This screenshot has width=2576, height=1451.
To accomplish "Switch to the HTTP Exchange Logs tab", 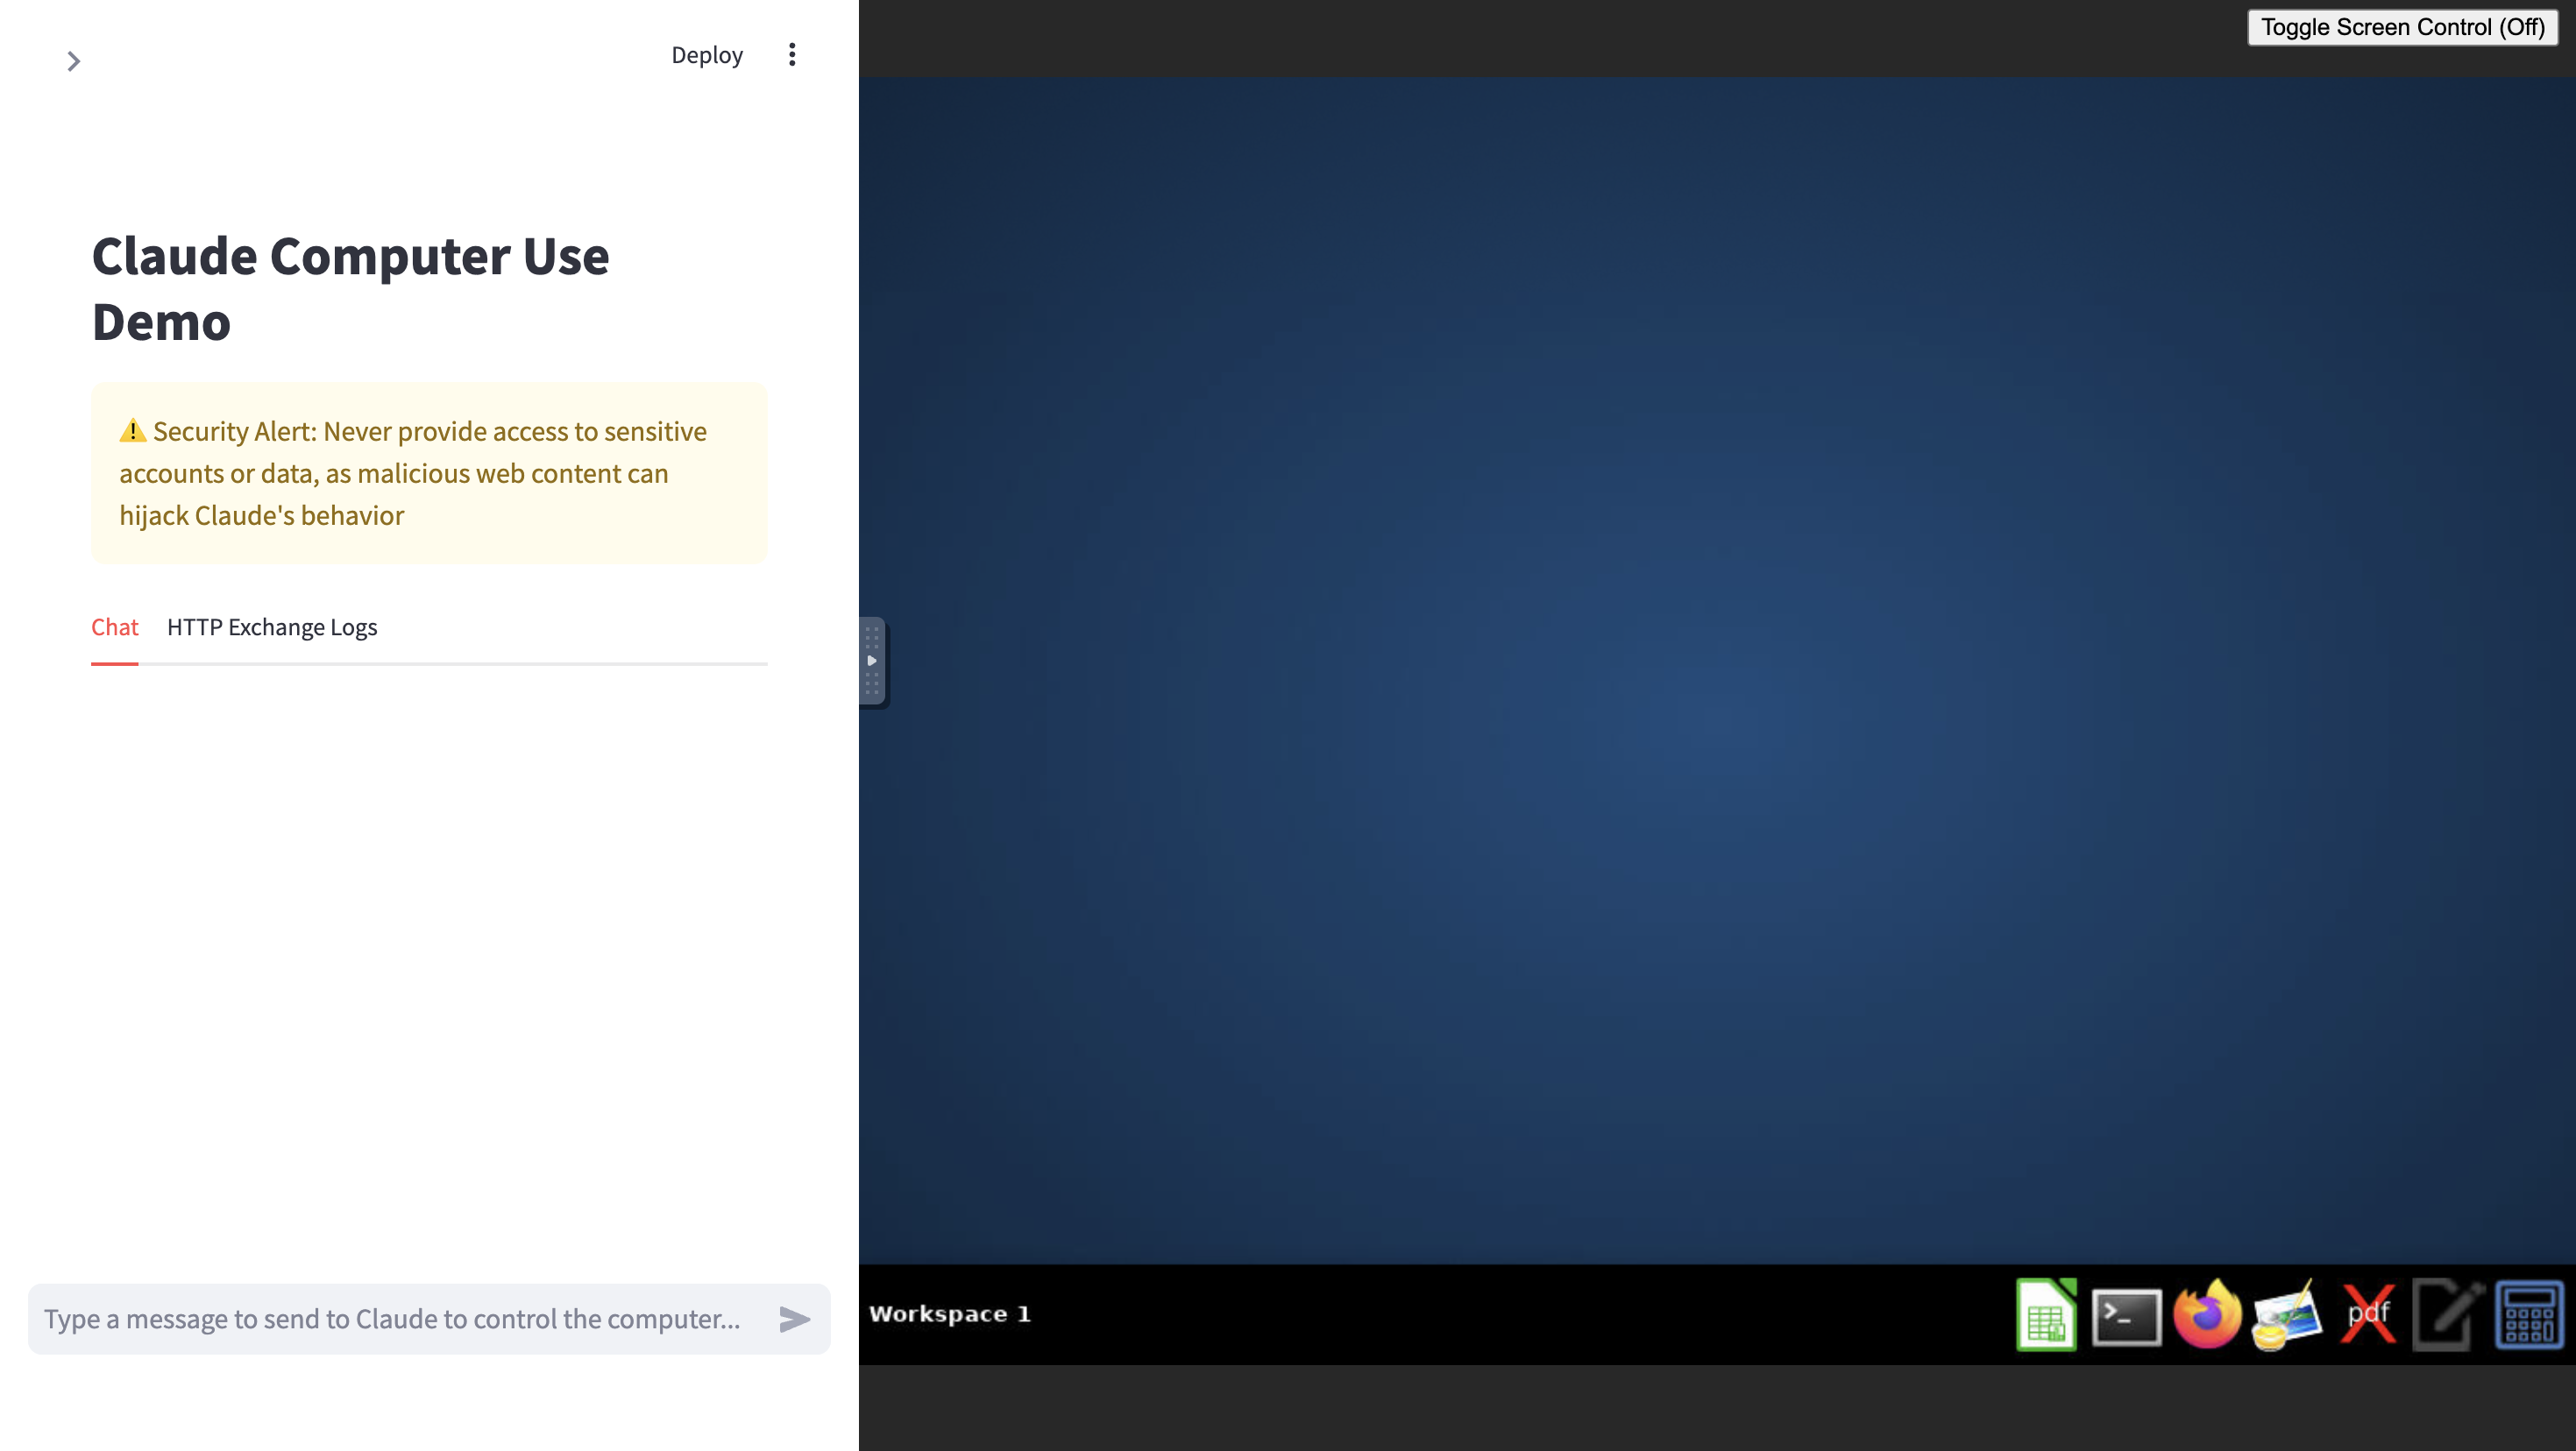I will coord(272,627).
